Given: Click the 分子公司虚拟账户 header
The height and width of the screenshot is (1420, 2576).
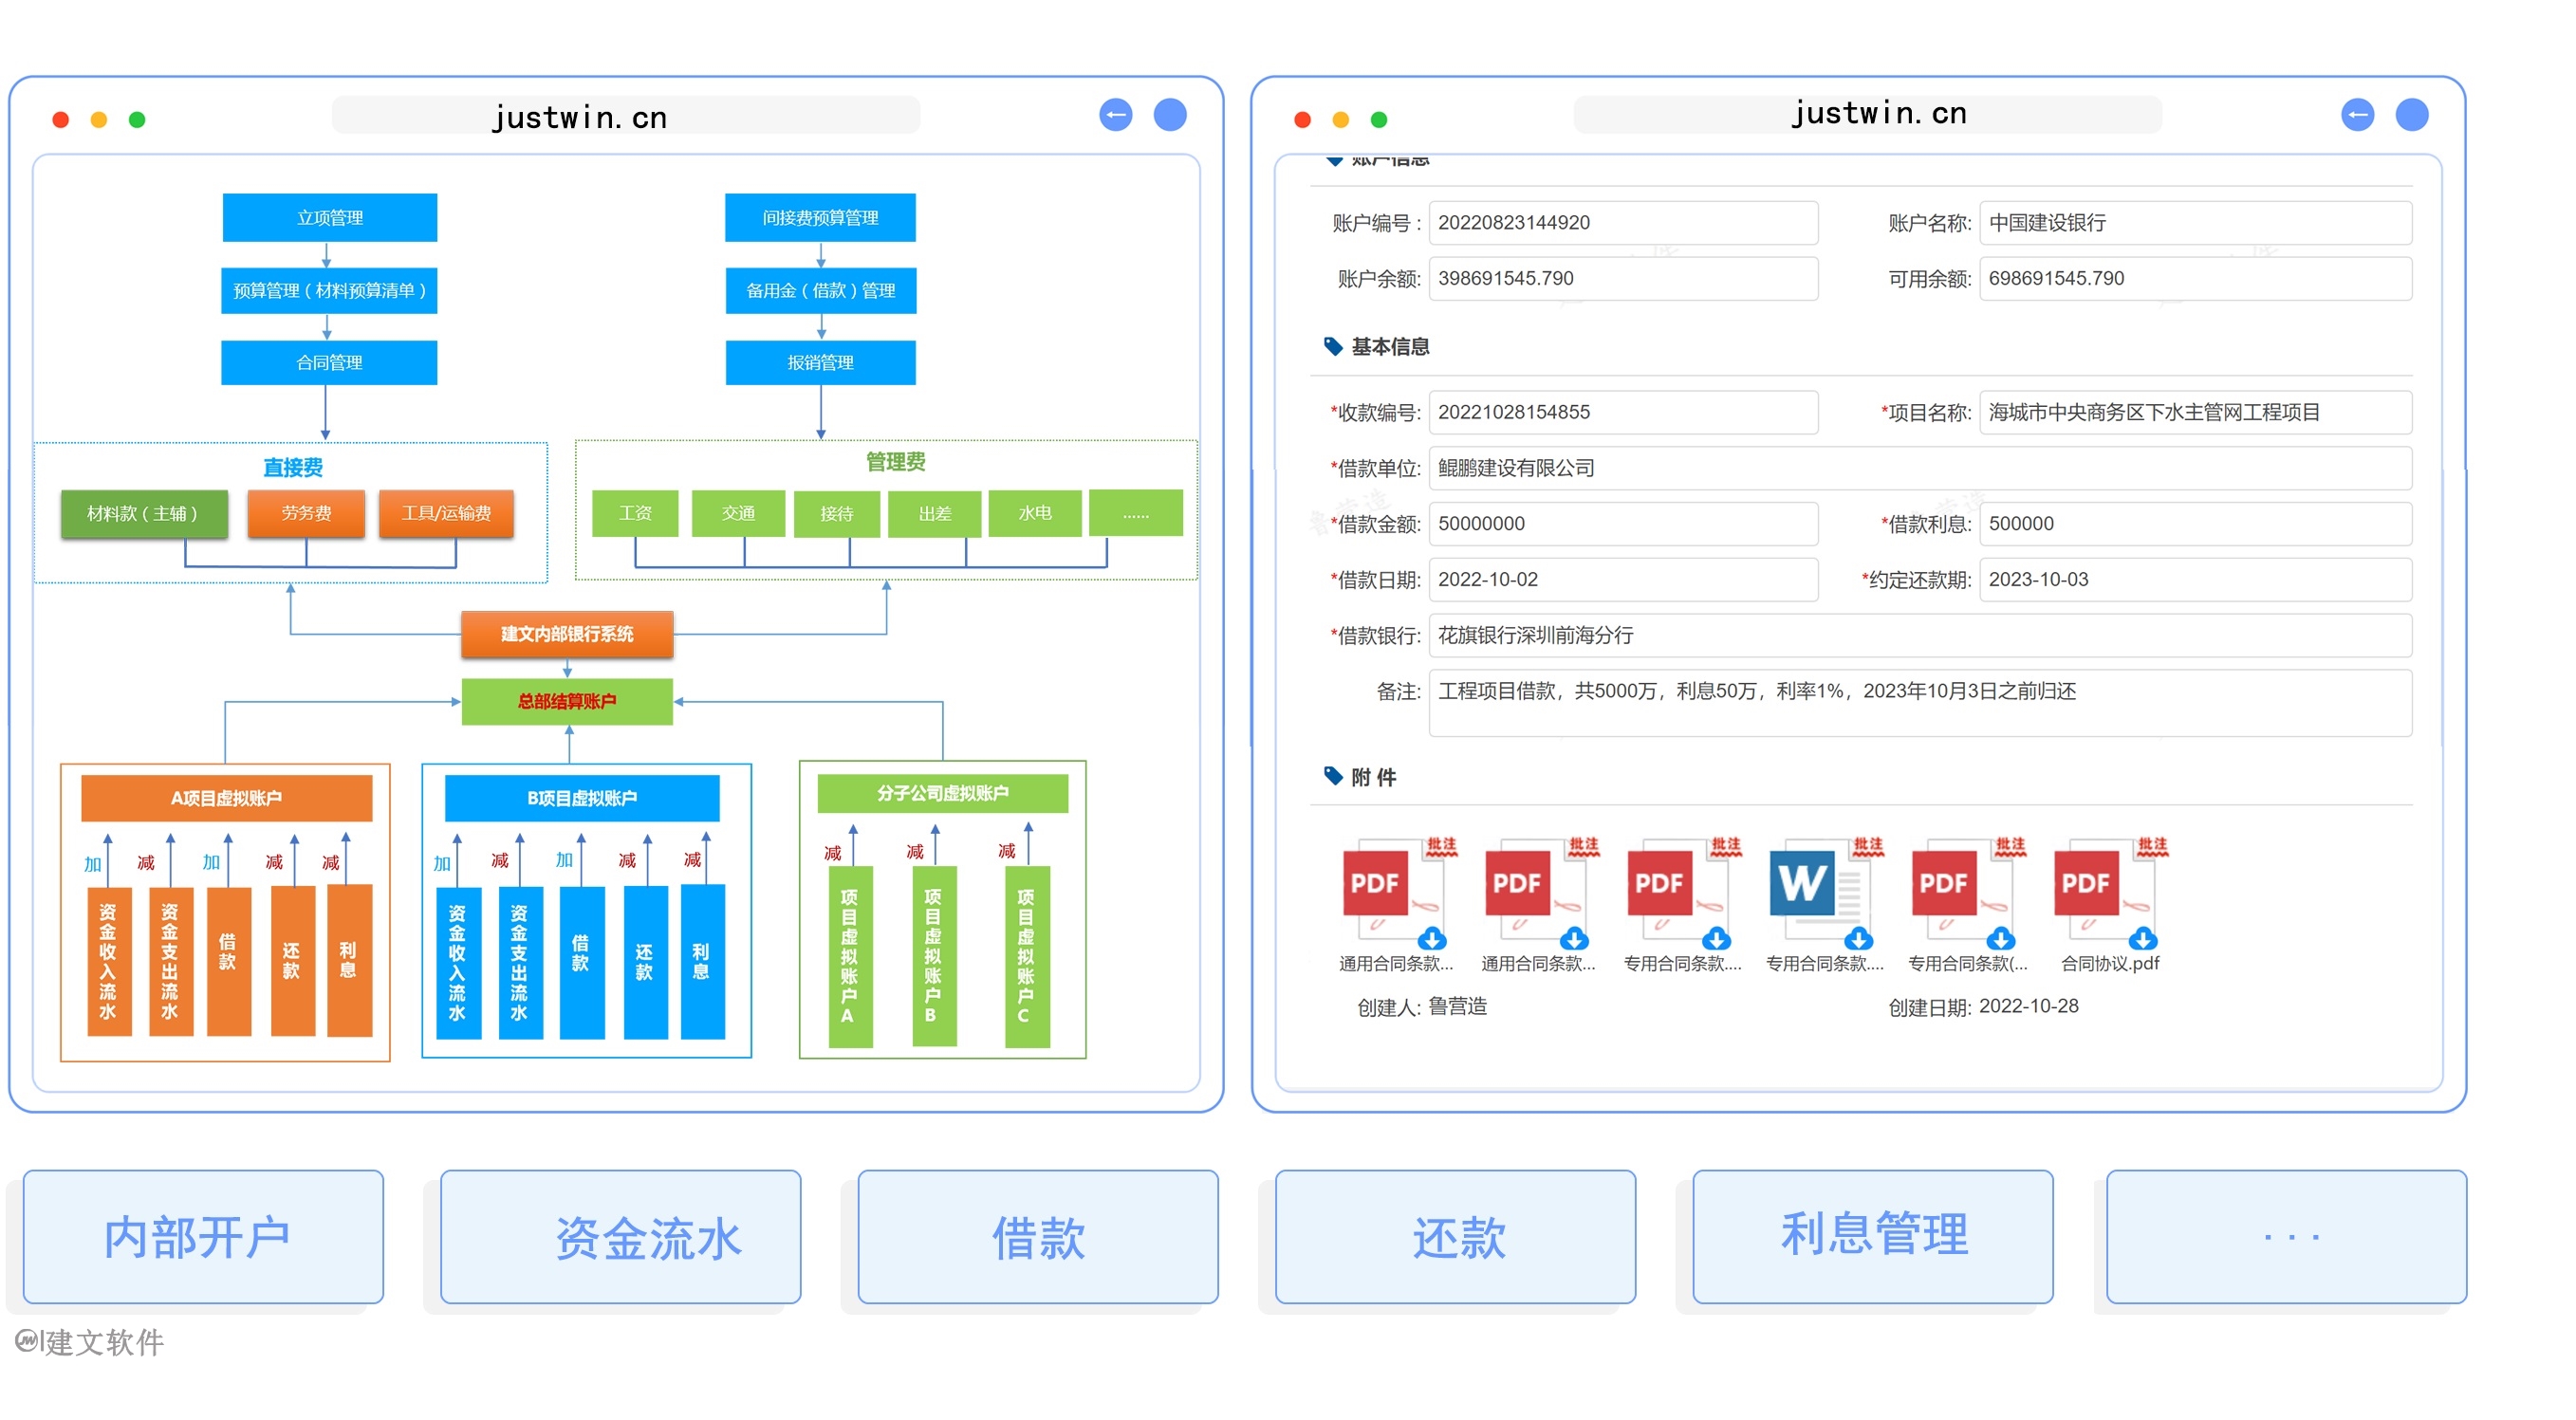Looking at the screenshot, I should 943,794.
